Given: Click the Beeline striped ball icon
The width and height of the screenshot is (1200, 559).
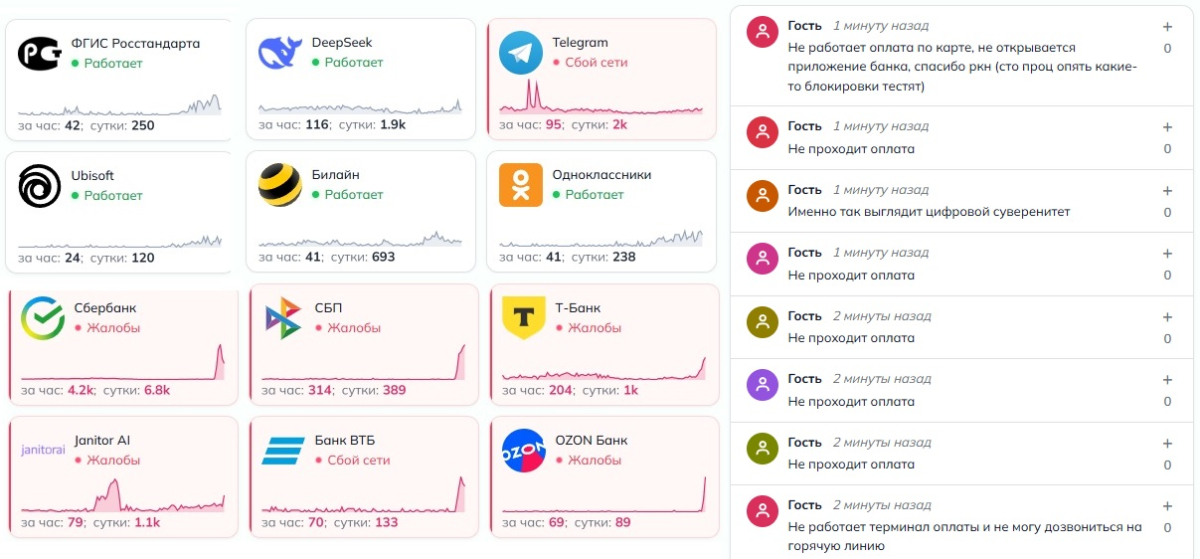Looking at the screenshot, I should (x=280, y=185).
